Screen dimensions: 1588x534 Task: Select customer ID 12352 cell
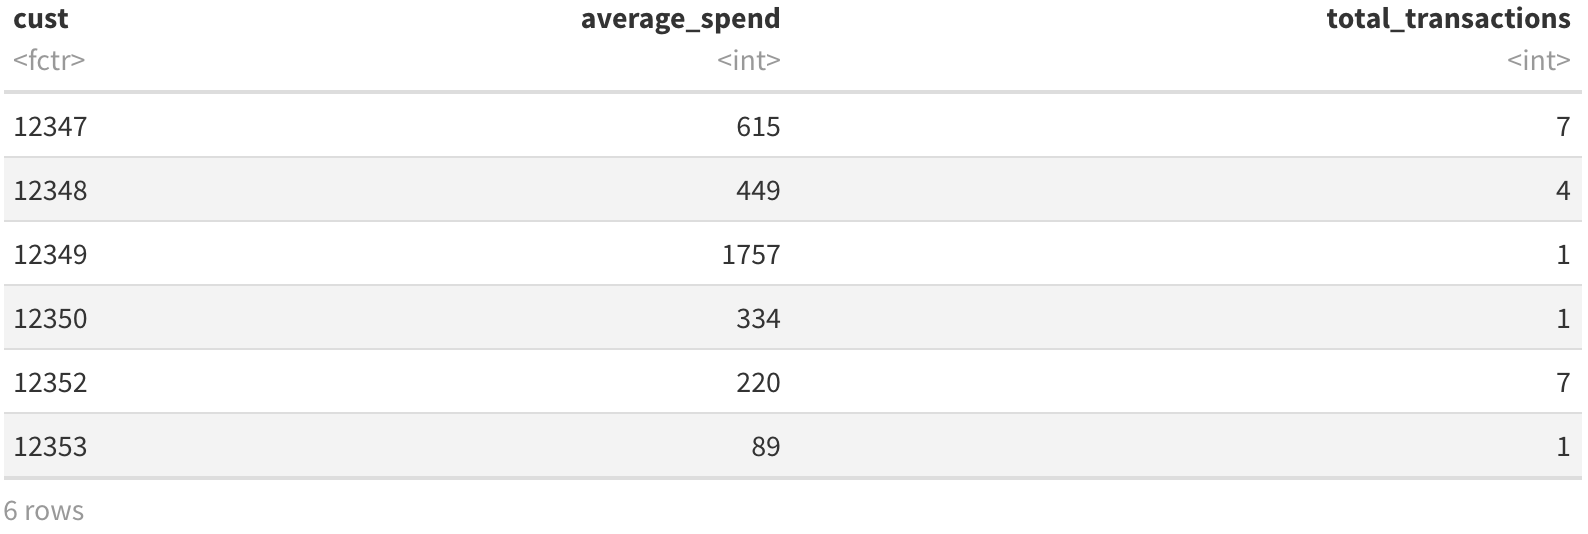pos(51,383)
